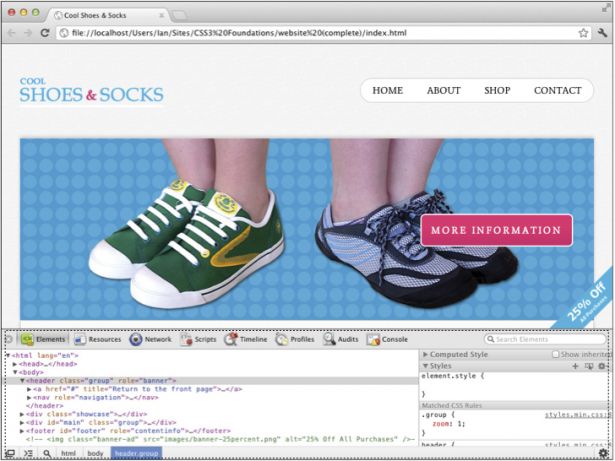
Task: Click the Search Elements field
Action: tap(545, 339)
